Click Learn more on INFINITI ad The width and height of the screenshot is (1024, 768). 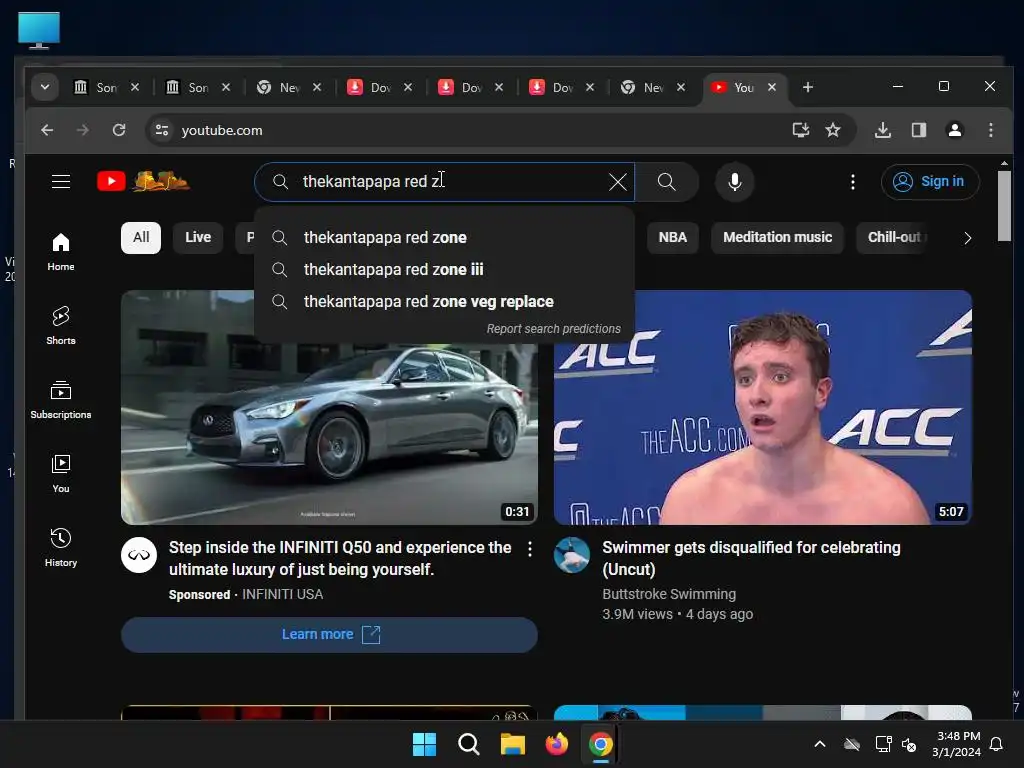pyautogui.click(x=329, y=634)
